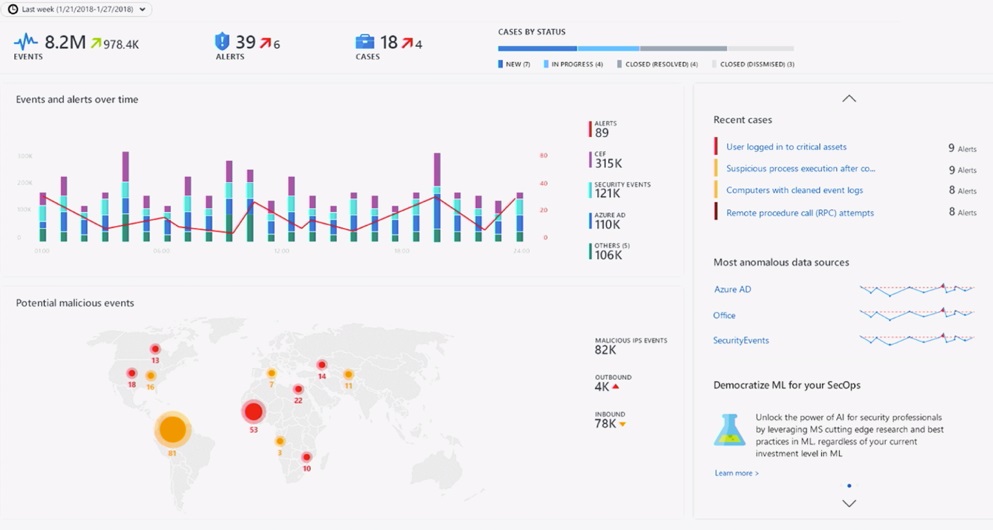This screenshot has width=993, height=530.
Task: Select the 8.2M events total
Action: coord(65,42)
